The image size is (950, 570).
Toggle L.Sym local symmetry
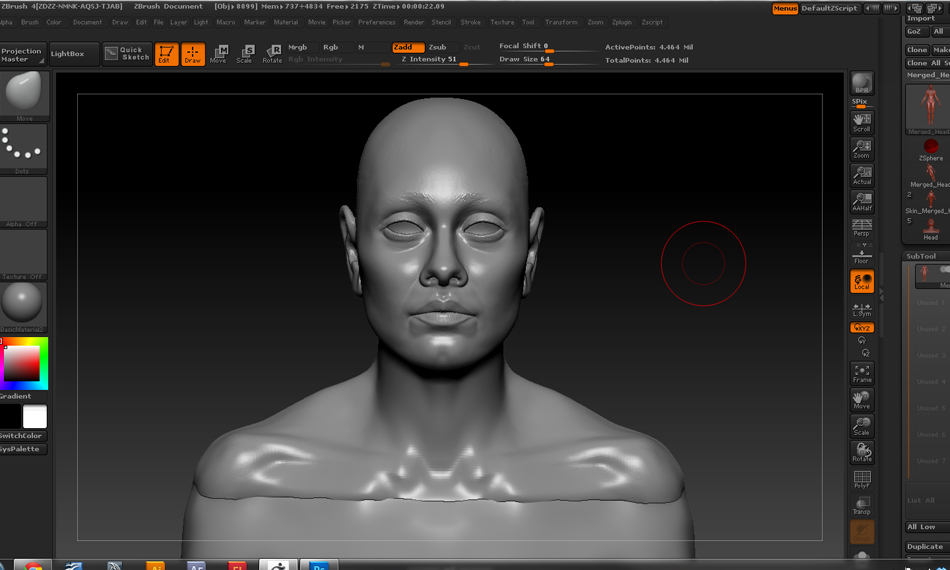[x=862, y=310]
